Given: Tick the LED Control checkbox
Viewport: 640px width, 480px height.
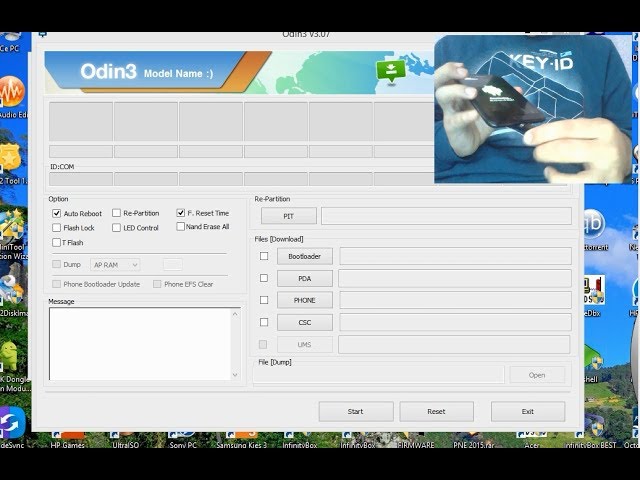Looking at the screenshot, I should pos(116,228).
